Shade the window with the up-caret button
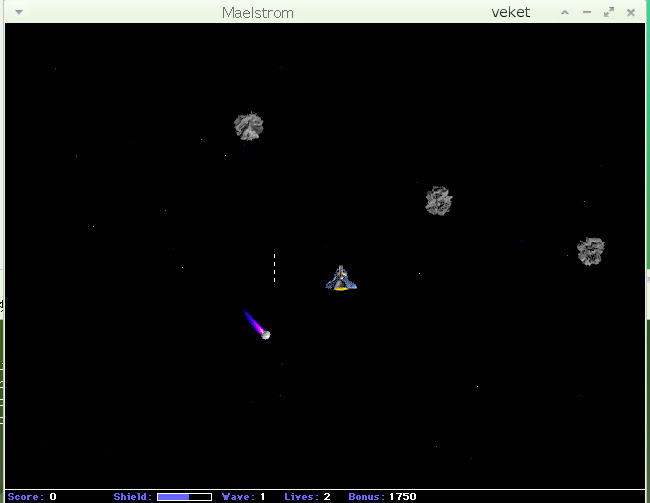 tap(565, 12)
